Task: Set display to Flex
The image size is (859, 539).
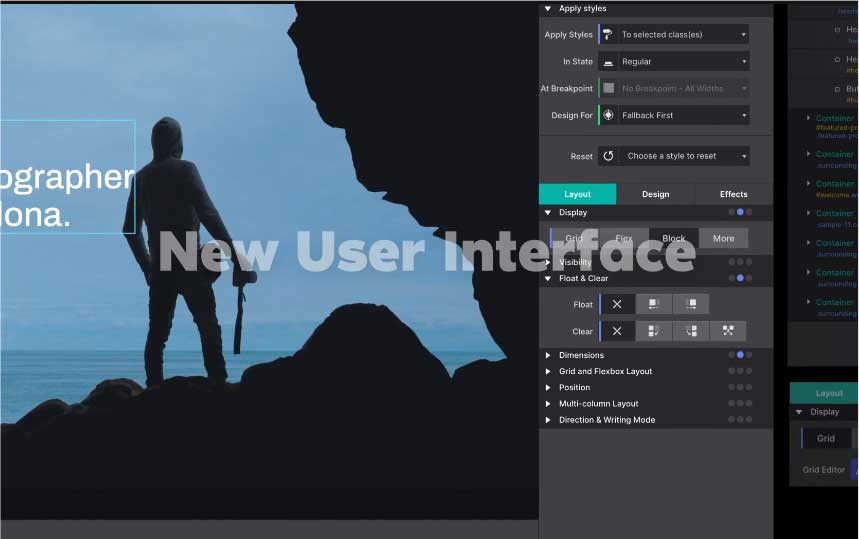Action: click(623, 238)
